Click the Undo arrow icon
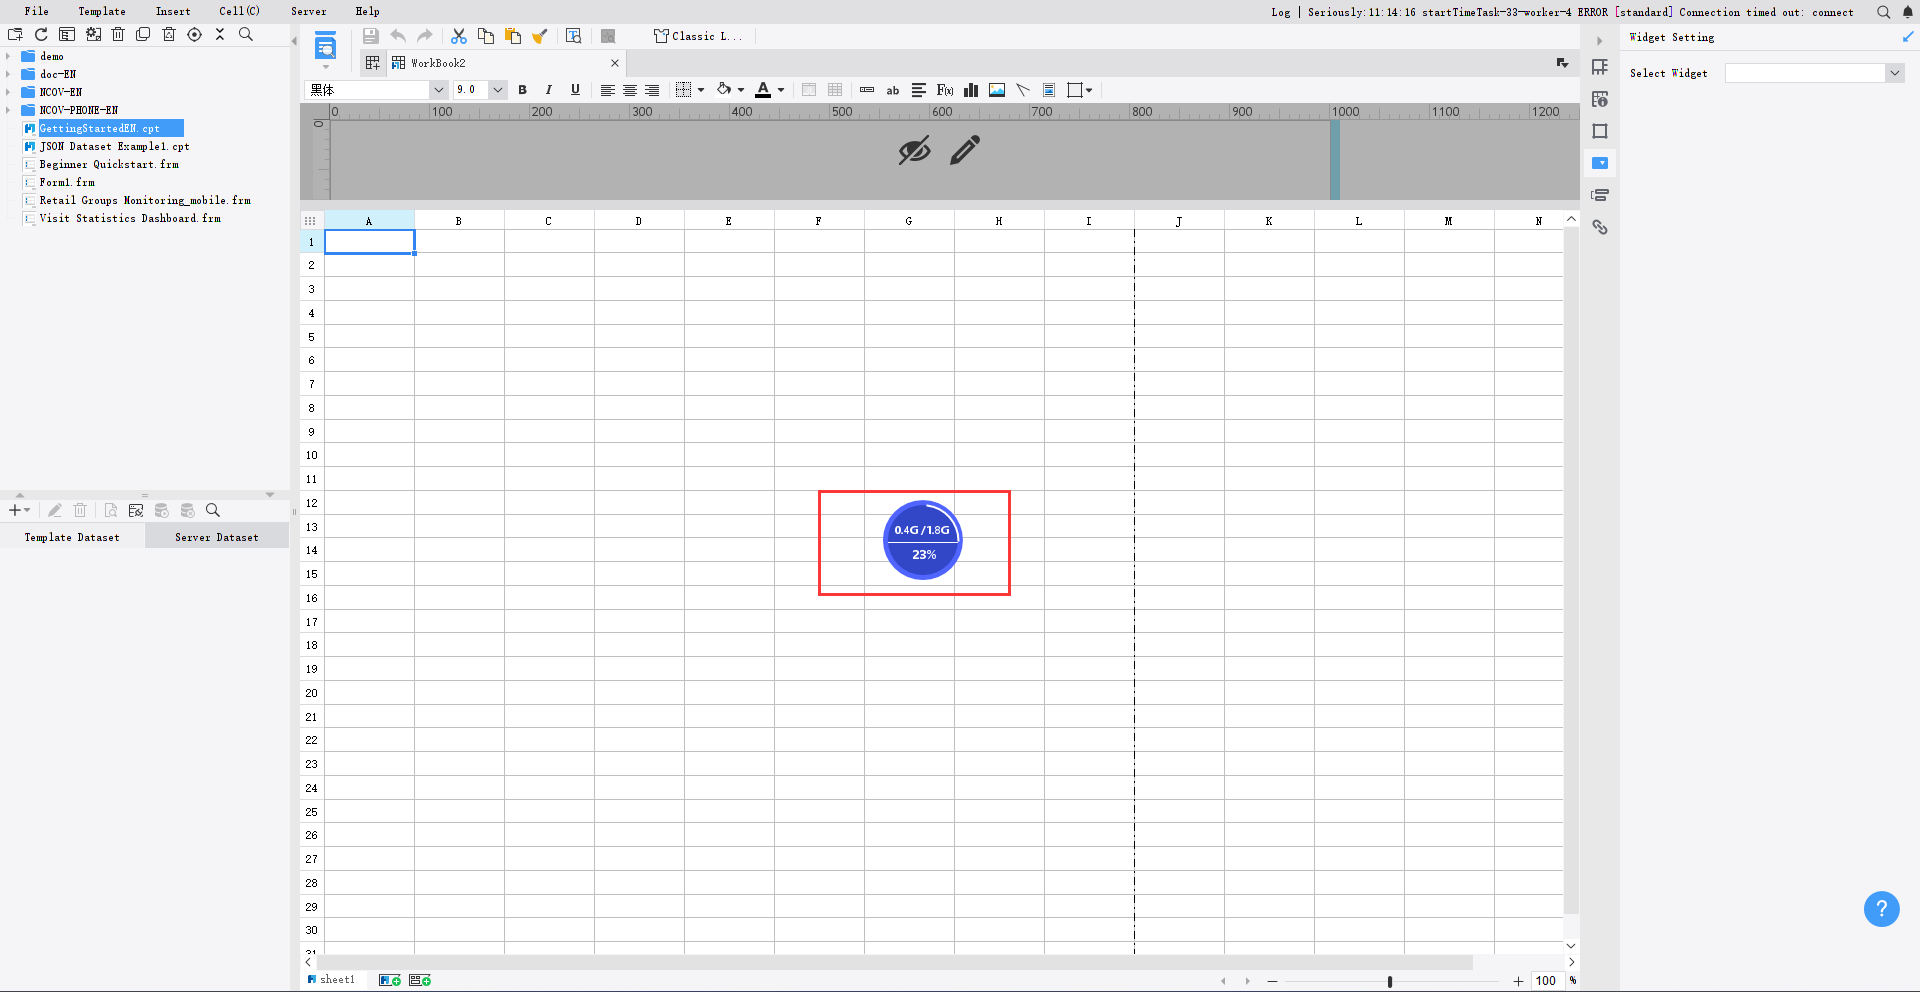This screenshot has height=992, width=1920. (x=398, y=36)
